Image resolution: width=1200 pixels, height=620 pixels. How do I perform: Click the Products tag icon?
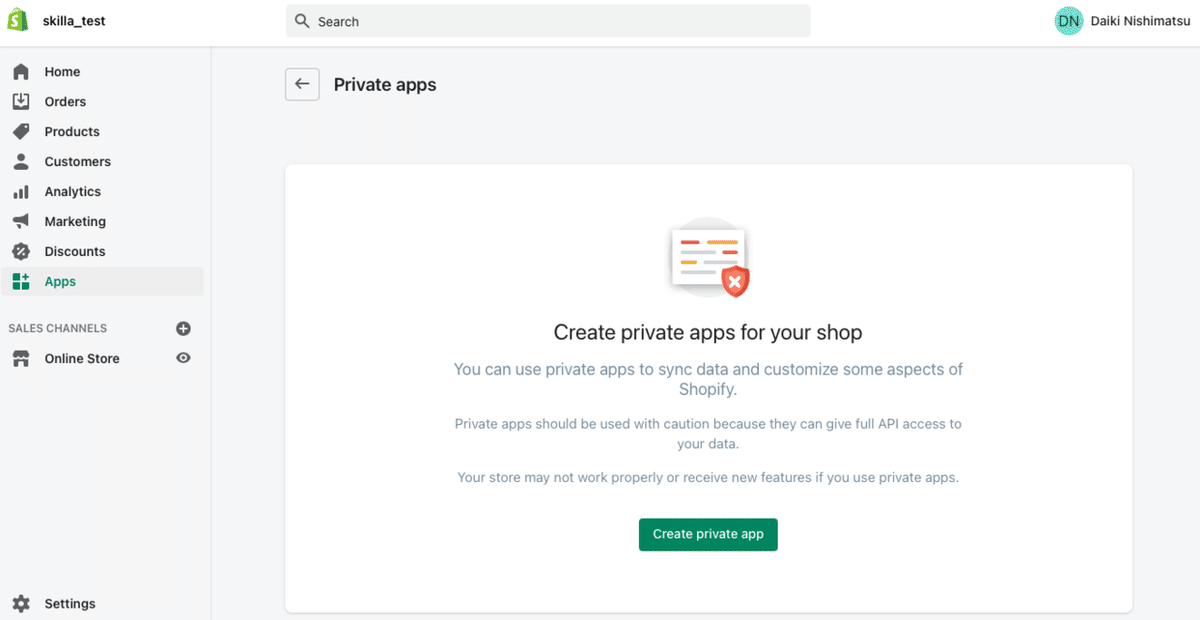click(x=21, y=132)
